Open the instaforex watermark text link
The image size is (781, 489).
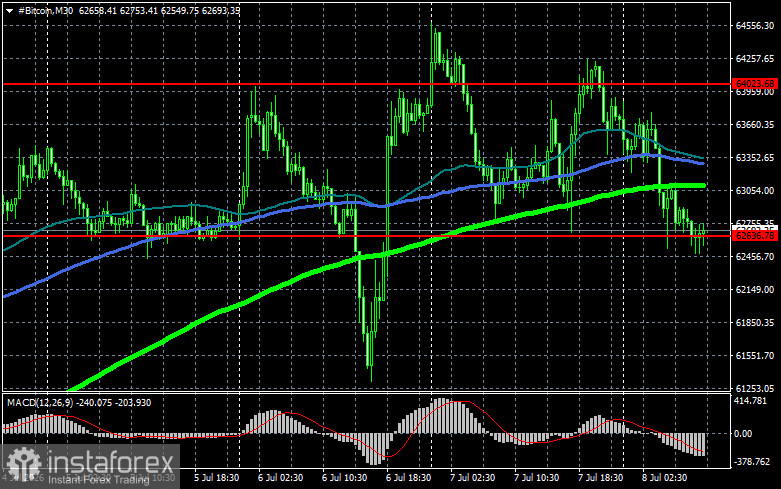click(x=111, y=463)
